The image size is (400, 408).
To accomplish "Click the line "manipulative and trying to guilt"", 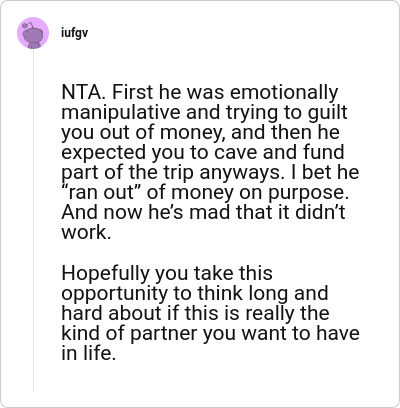I will pos(204,112).
